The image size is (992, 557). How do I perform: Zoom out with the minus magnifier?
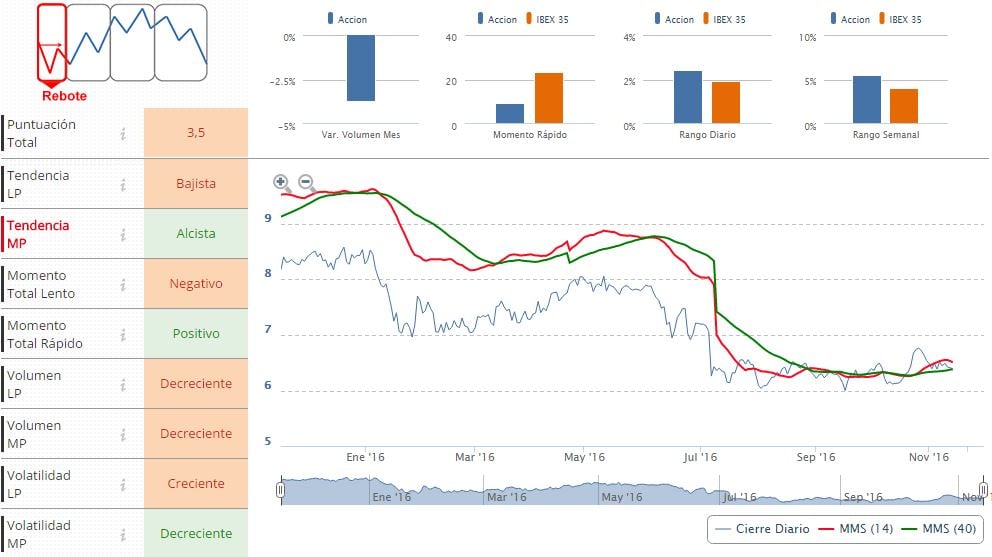click(x=306, y=182)
